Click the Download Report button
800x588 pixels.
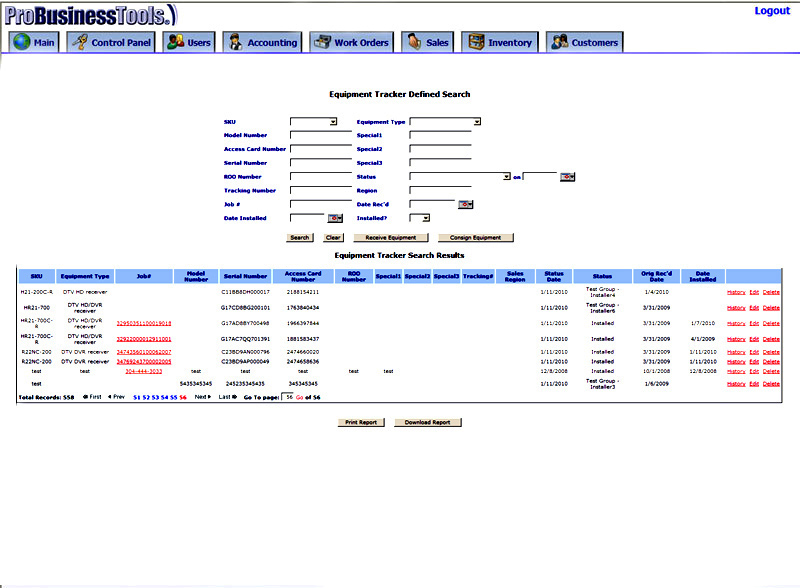[427, 422]
